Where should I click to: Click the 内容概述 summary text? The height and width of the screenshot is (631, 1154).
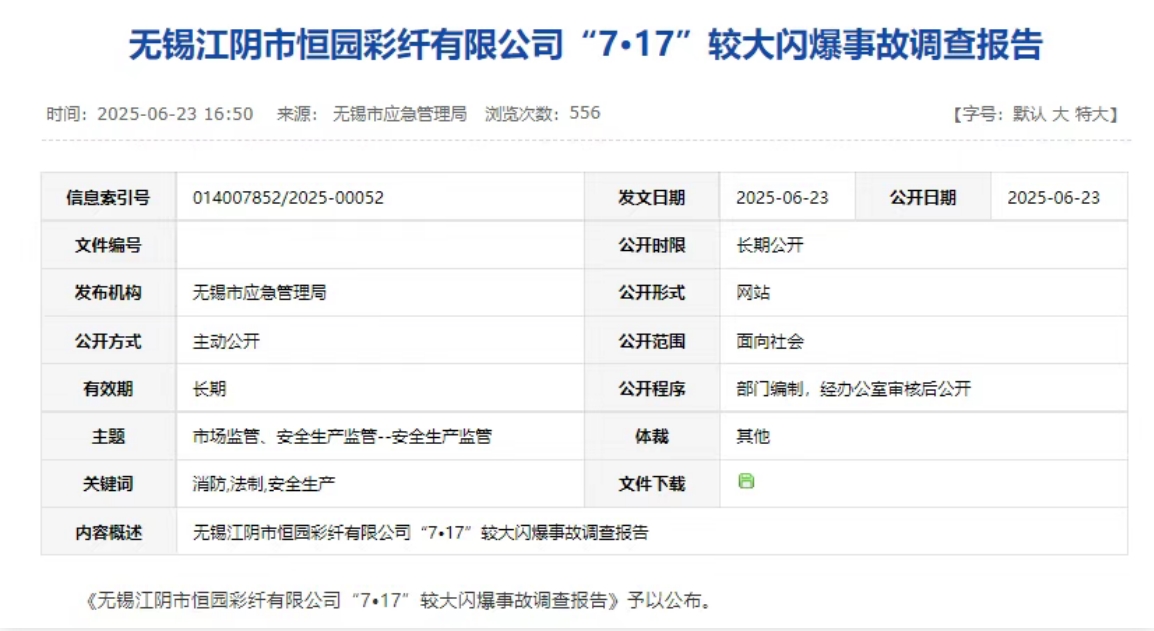click(x=420, y=532)
